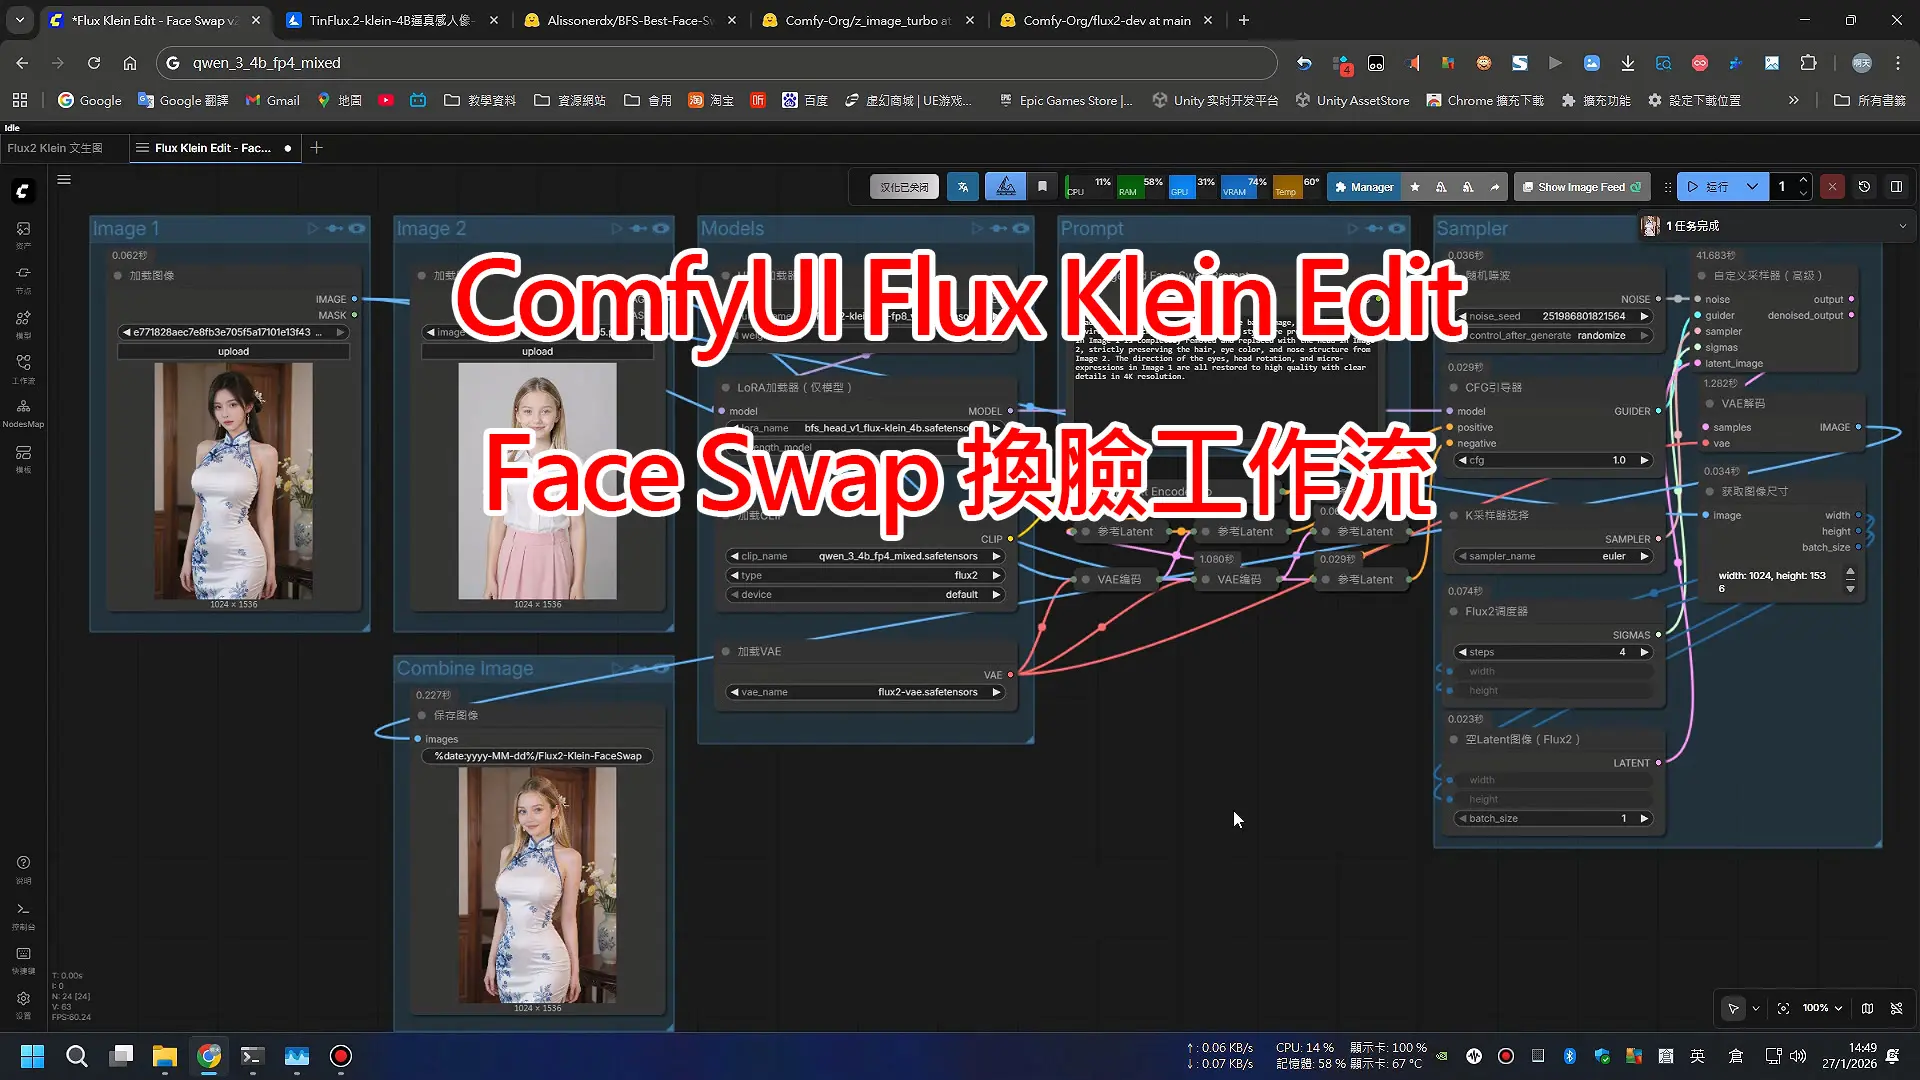Toggle visibility eye of Prompt group
The height and width of the screenshot is (1080, 1920).
pyautogui.click(x=1397, y=229)
